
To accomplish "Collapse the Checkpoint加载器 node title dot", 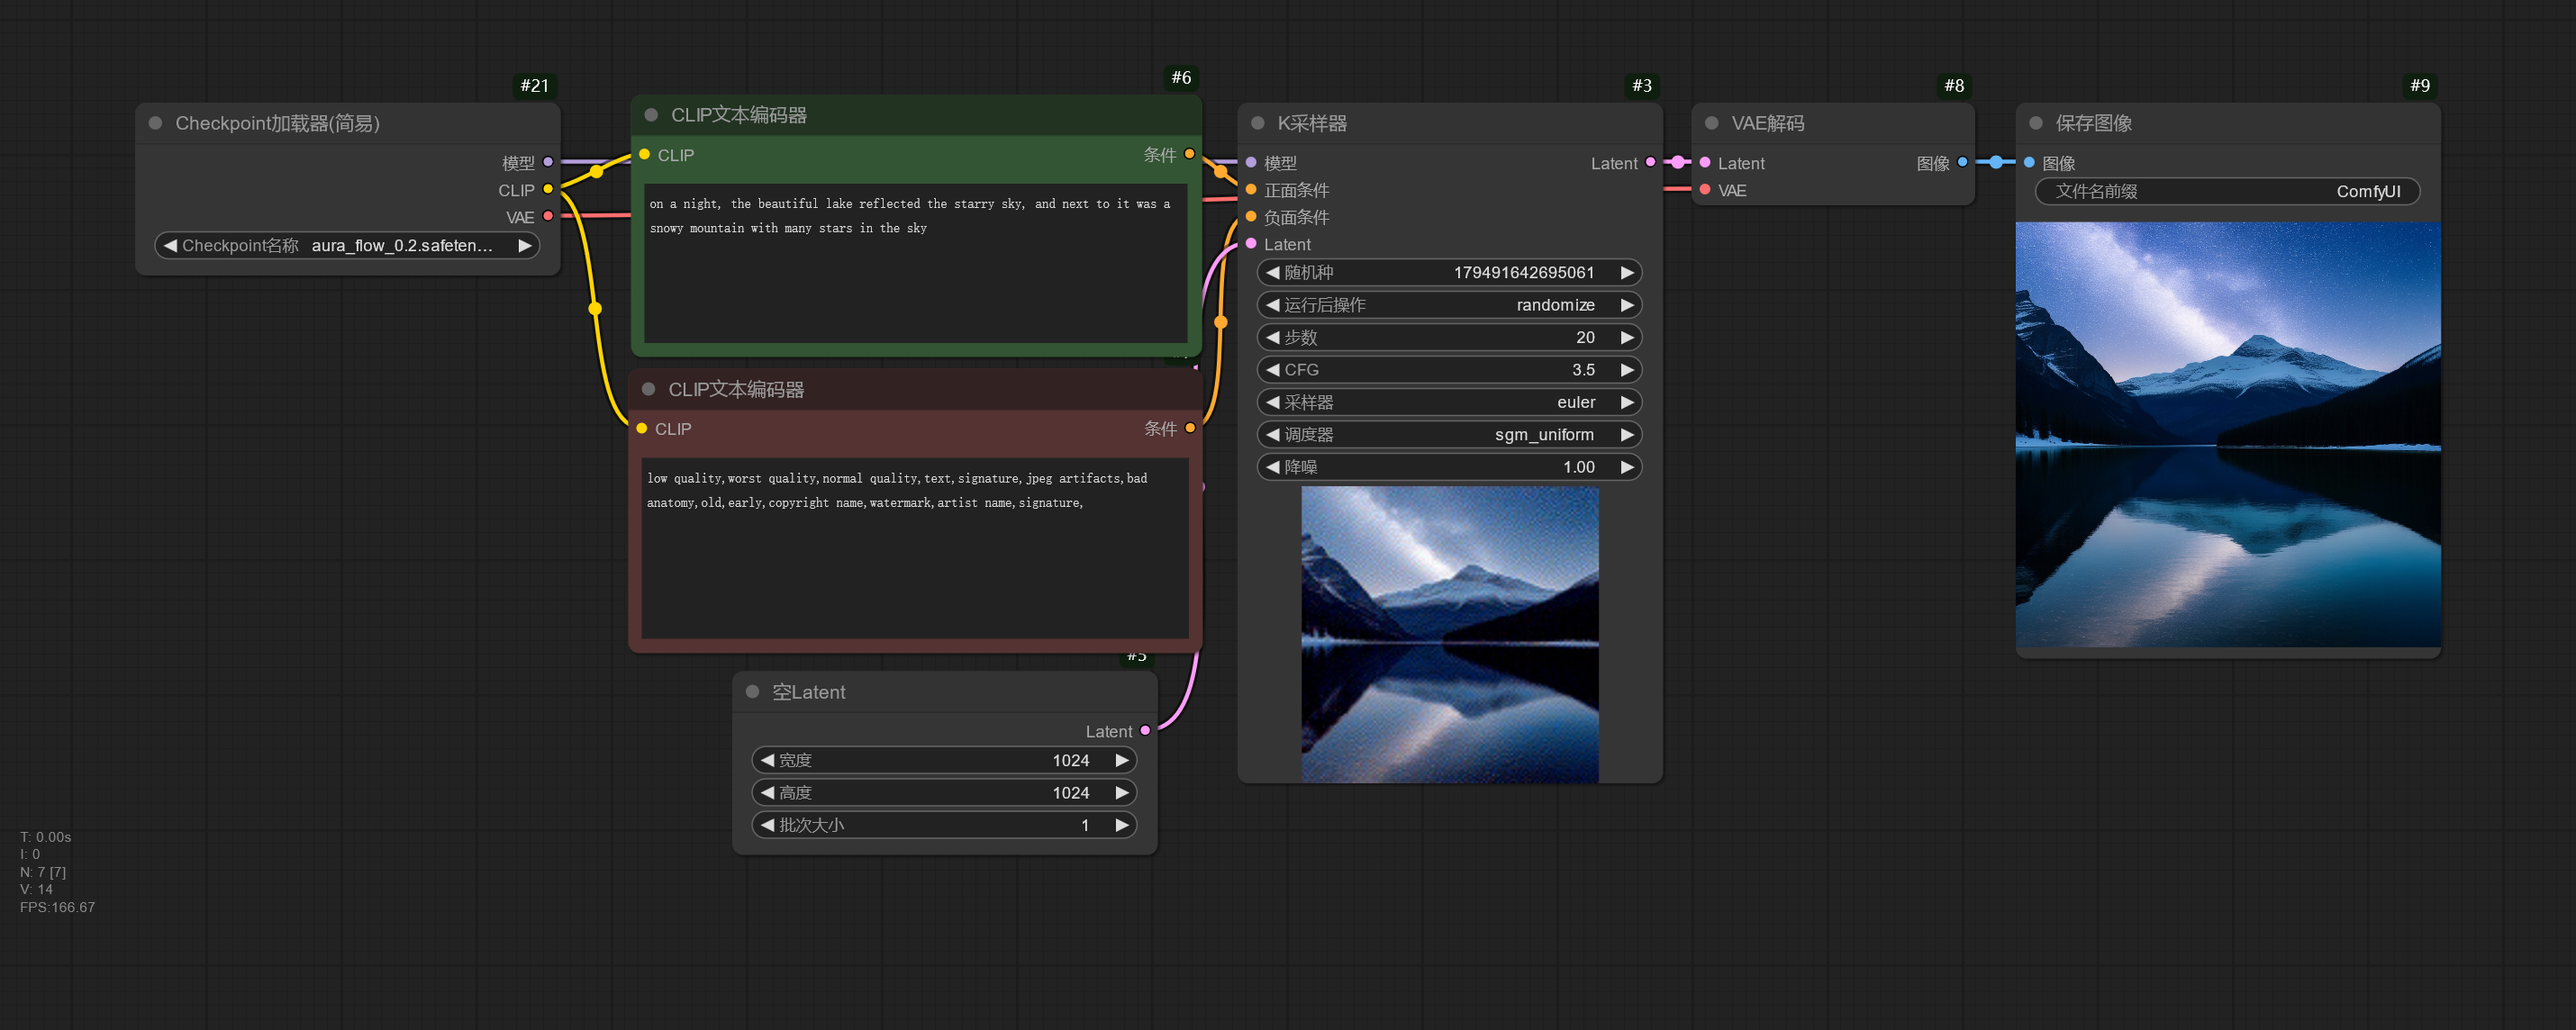I will [154, 122].
